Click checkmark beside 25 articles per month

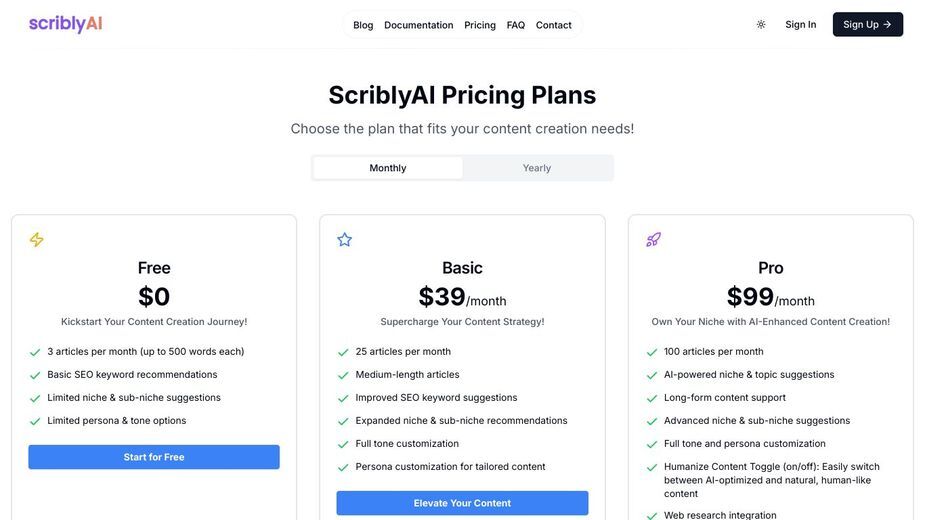[343, 352]
